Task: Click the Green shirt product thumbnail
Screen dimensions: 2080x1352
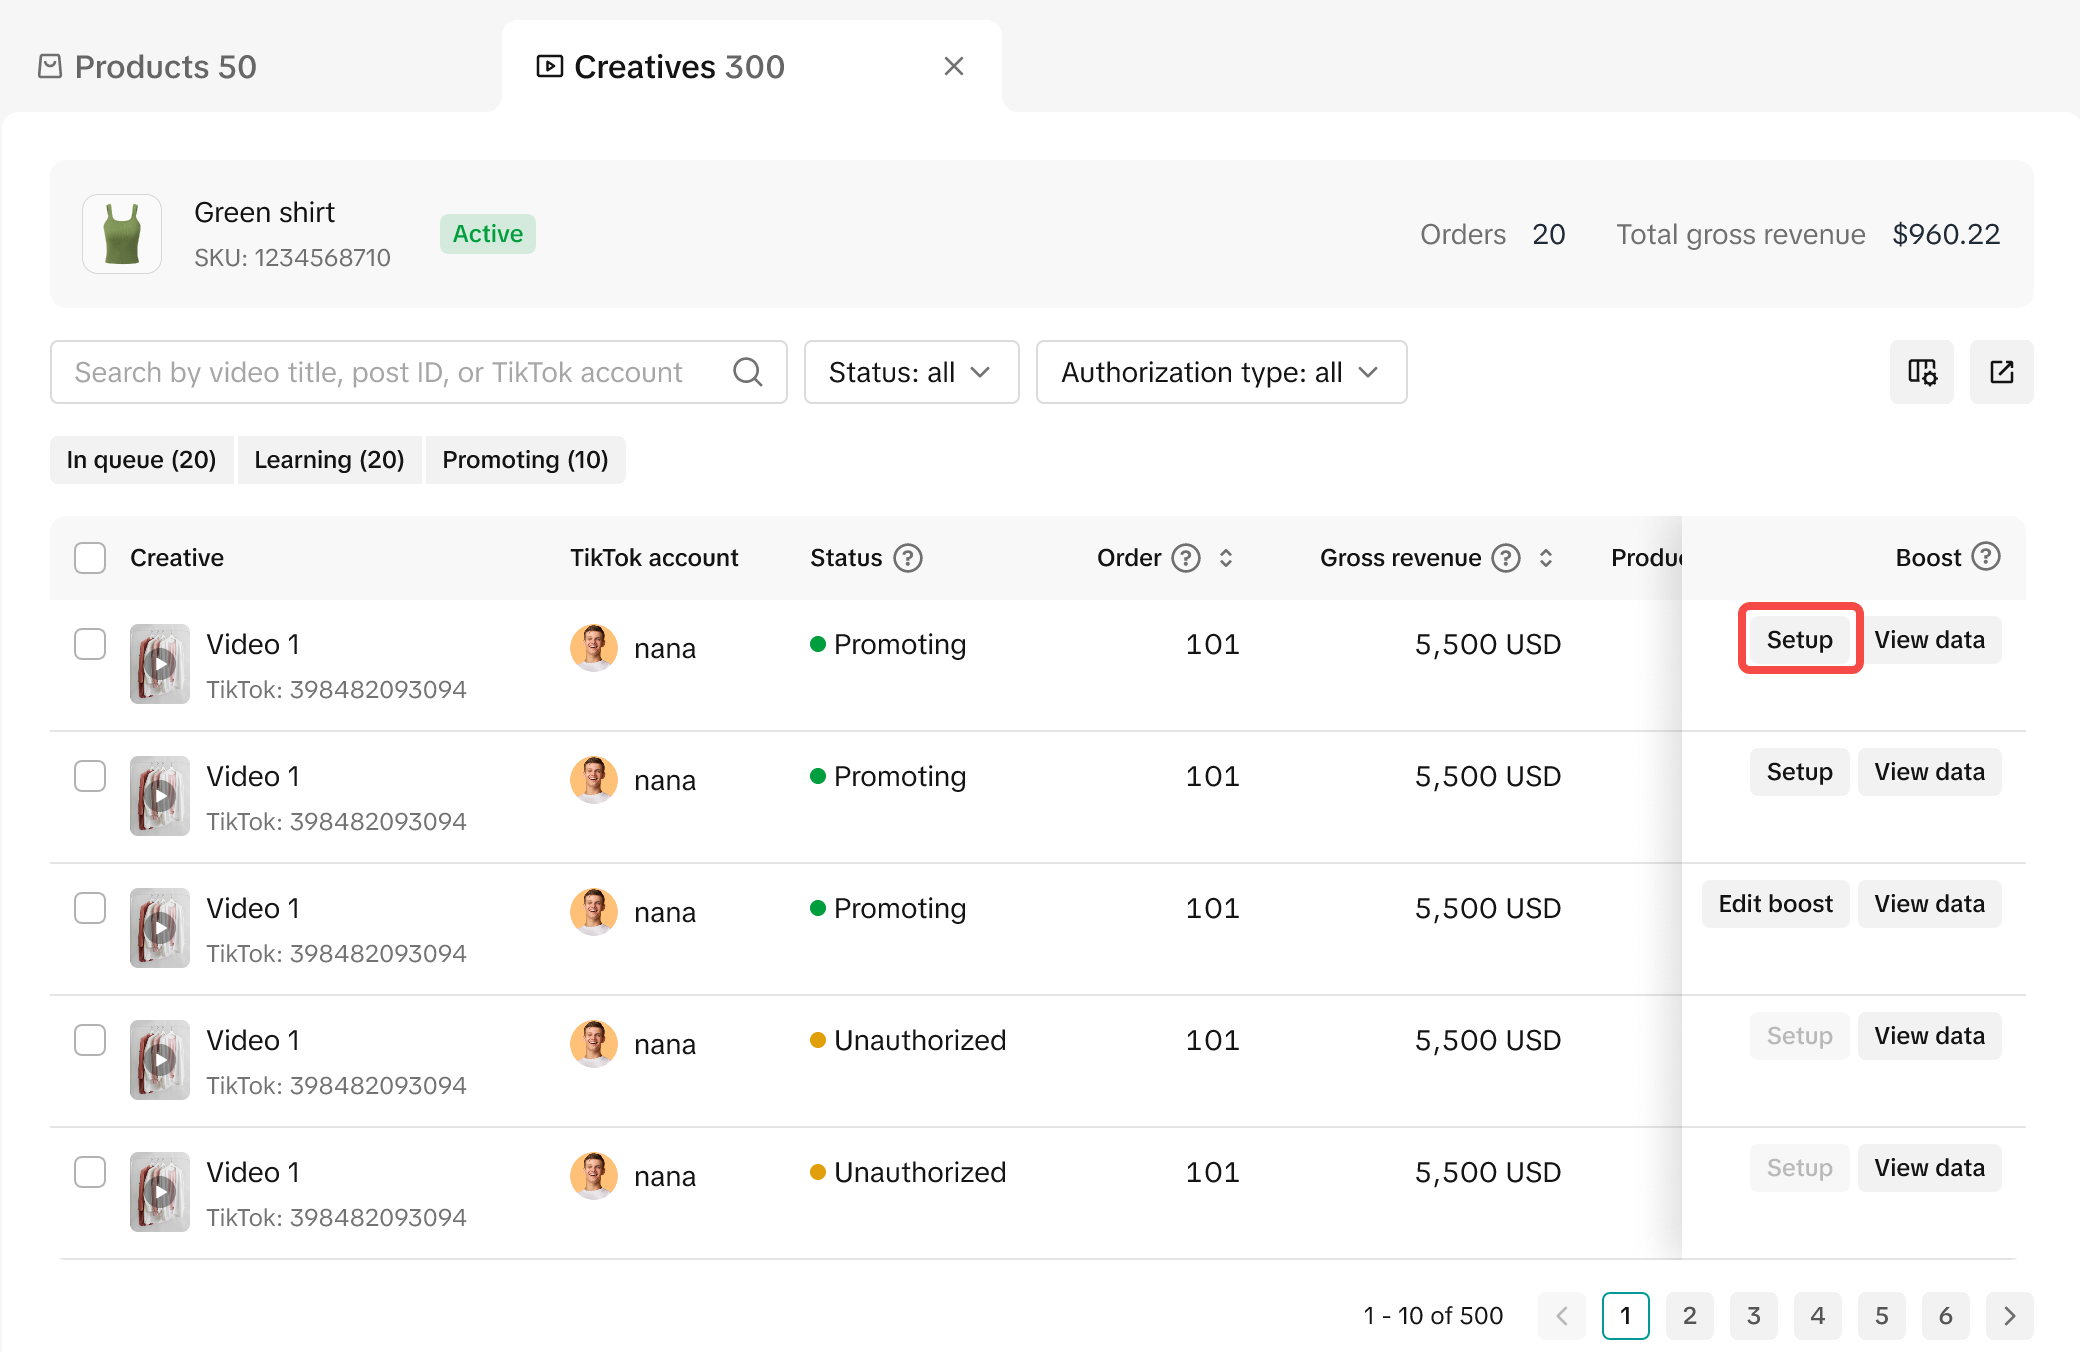Action: click(x=122, y=234)
